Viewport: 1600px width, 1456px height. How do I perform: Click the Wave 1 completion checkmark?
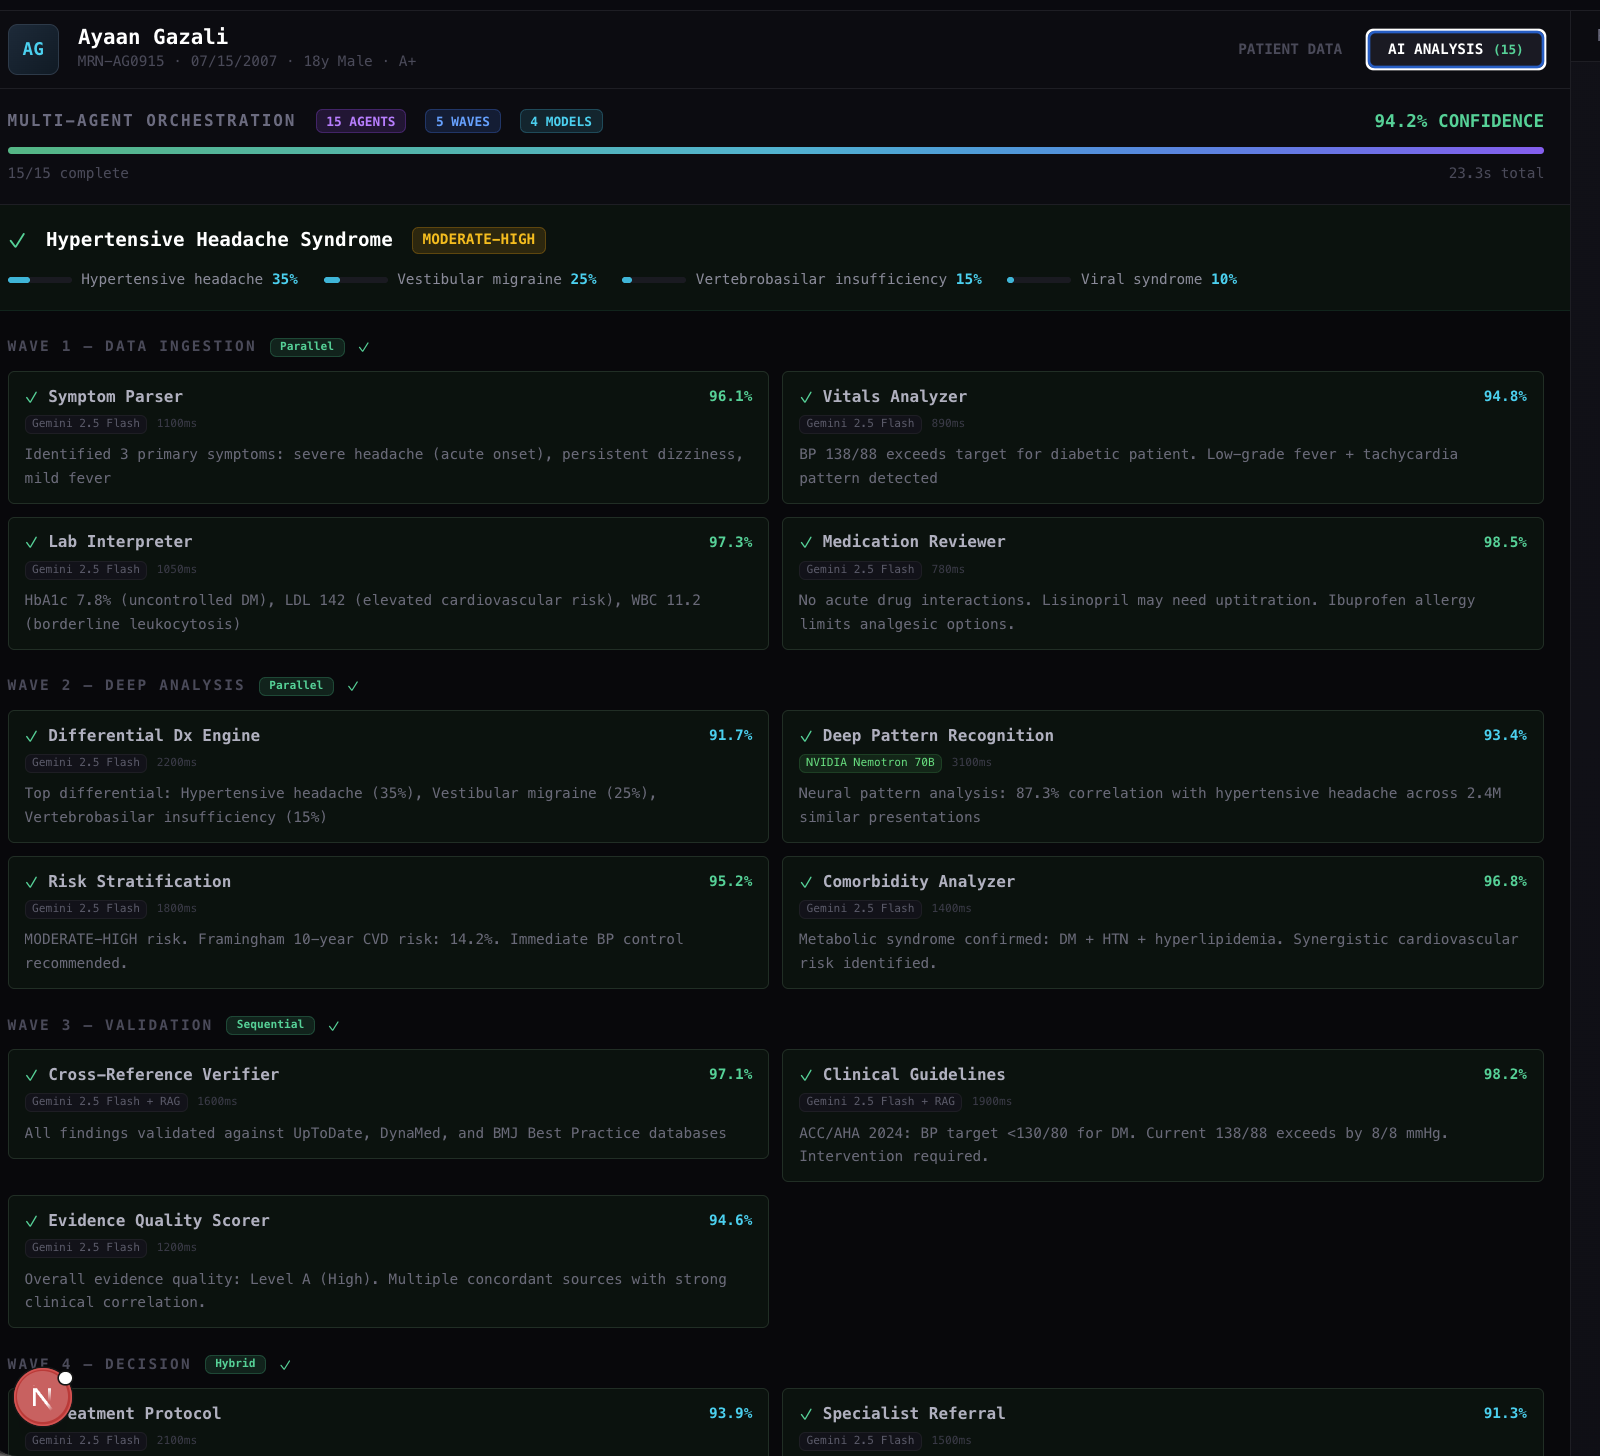(x=364, y=347)
